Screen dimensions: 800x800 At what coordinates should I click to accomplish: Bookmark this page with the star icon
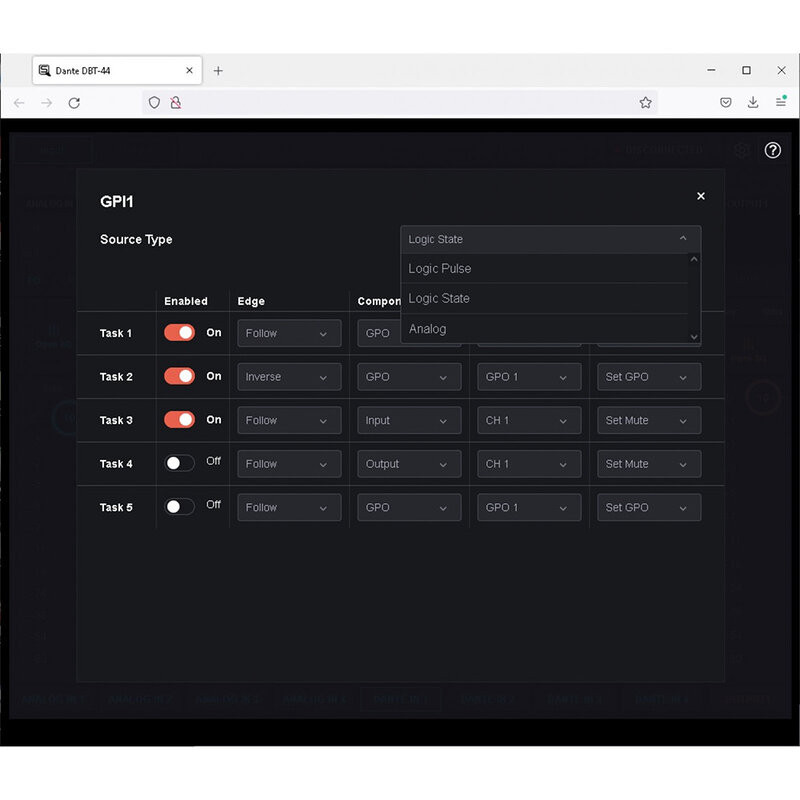coord(645,102)
